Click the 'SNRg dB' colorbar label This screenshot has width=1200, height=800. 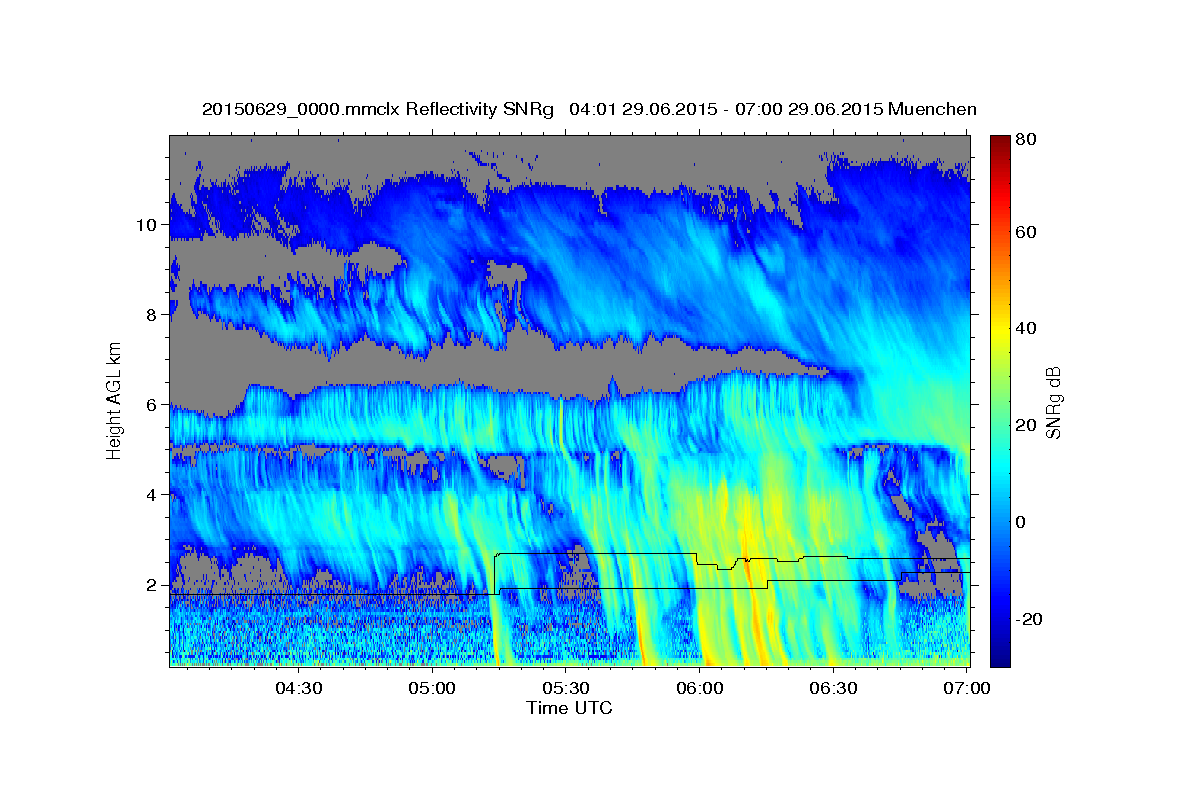pos(1053,401)
